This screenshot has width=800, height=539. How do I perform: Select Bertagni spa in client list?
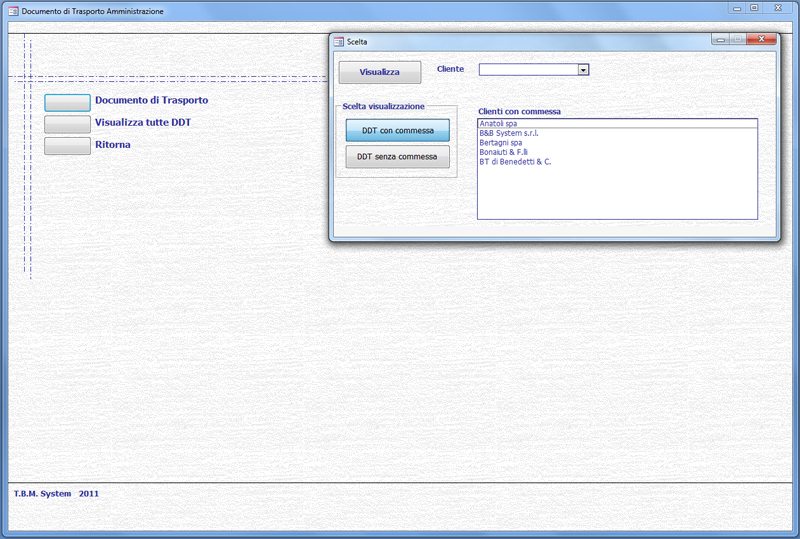pyautogui.click(x=617, y=143)
